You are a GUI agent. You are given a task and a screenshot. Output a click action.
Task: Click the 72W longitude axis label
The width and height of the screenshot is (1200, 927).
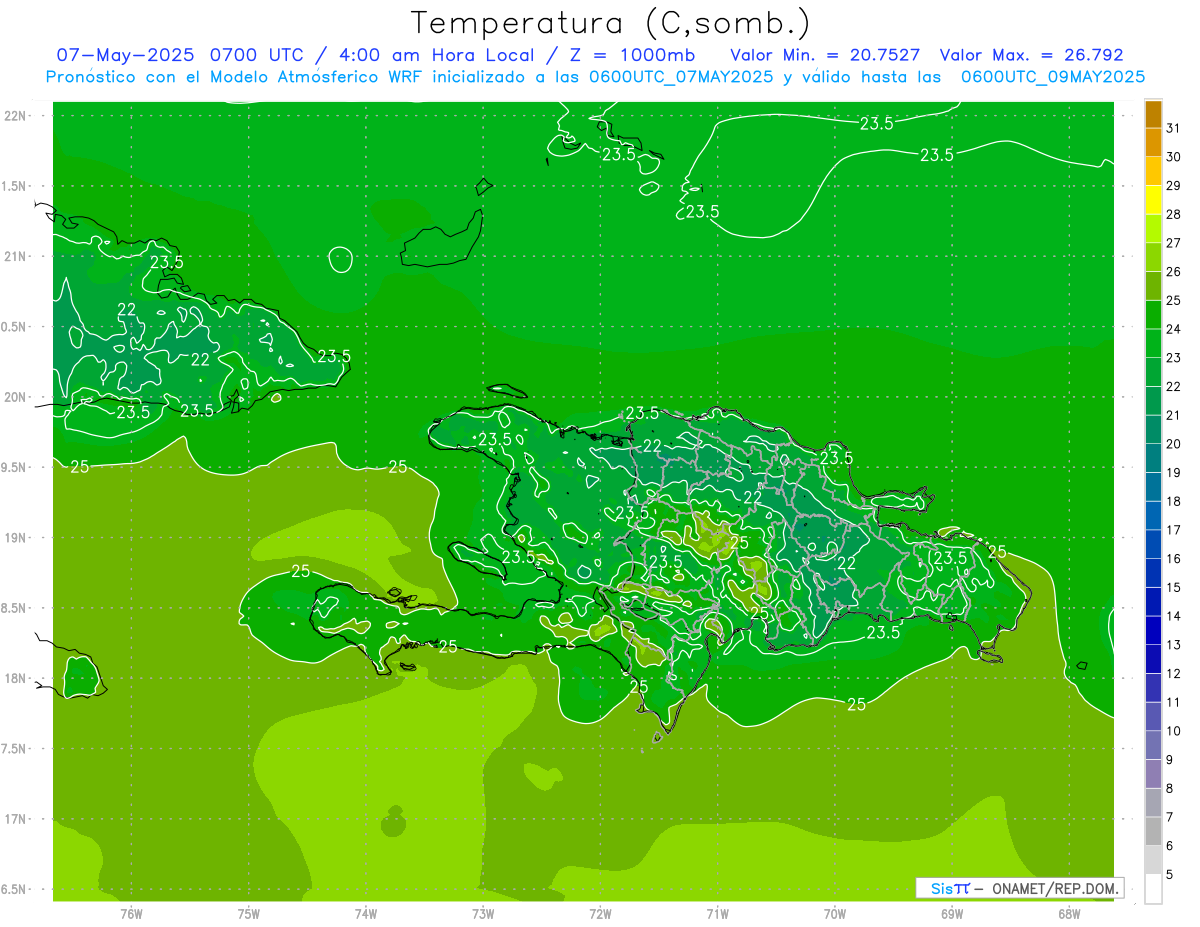600,914
